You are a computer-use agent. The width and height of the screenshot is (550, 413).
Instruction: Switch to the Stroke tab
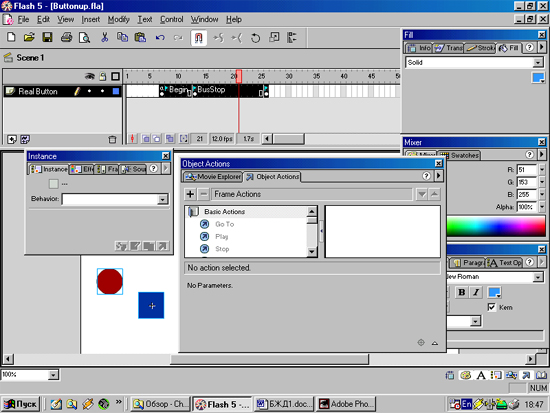(x=481, y=48)
